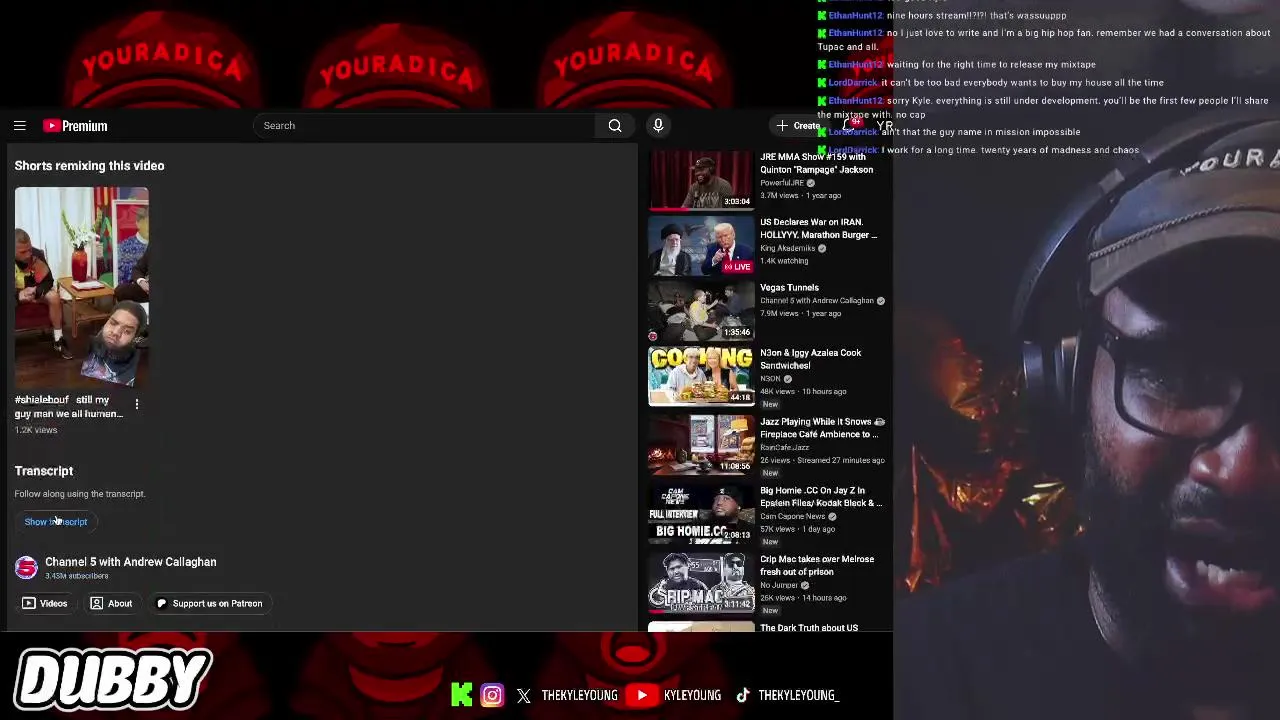Open The Dark Truth about US title

pos(809,628)
